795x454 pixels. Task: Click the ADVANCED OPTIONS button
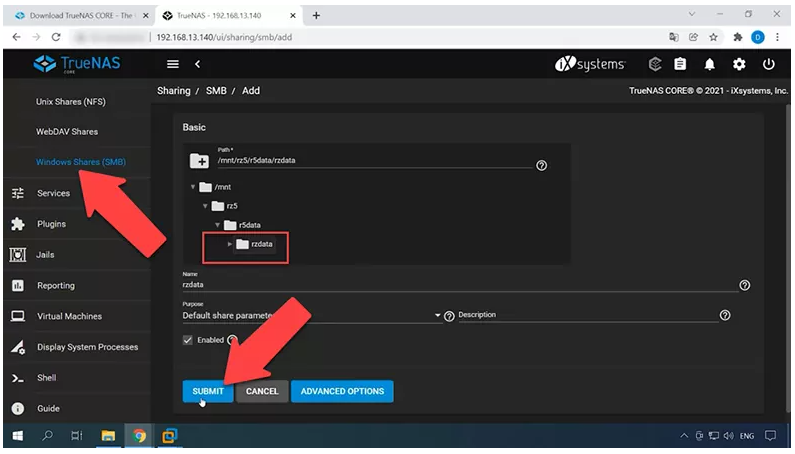342,391
